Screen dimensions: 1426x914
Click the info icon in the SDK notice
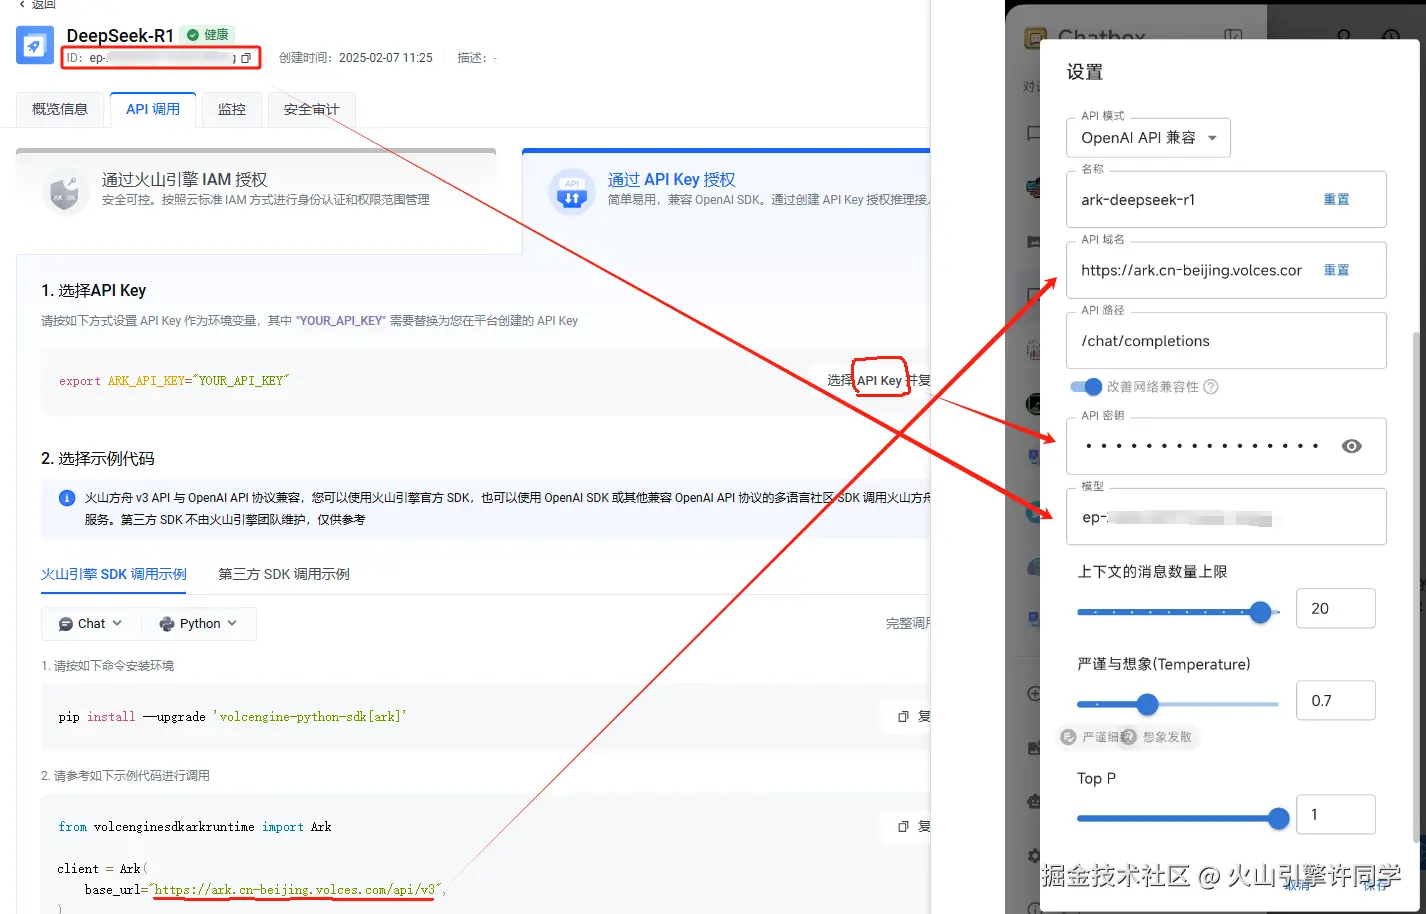67,498
